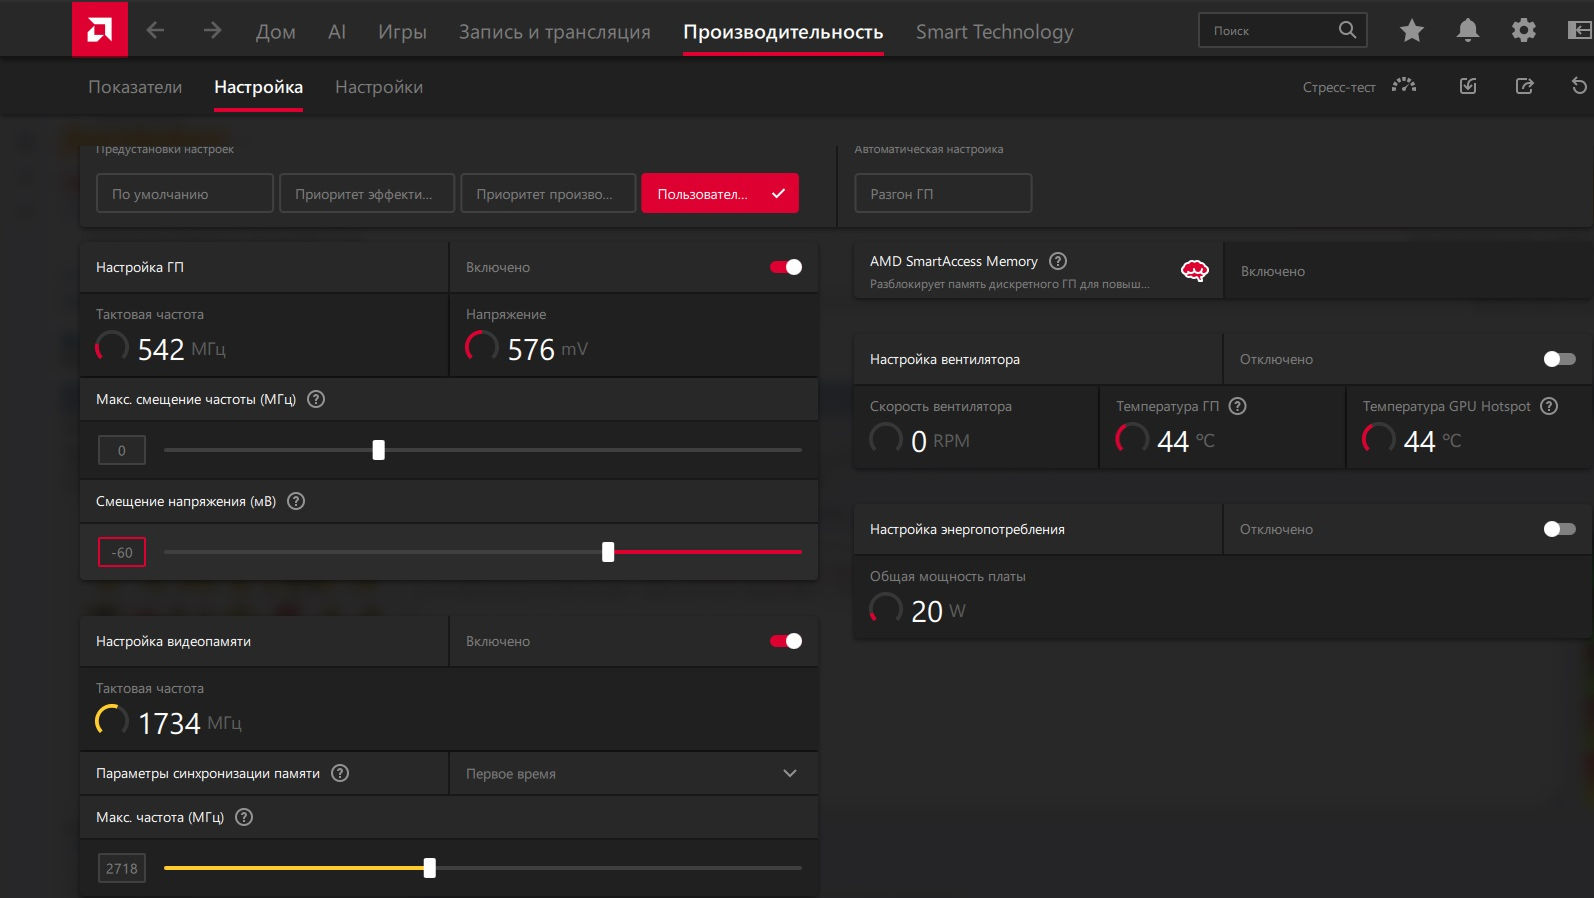Click the AMD SmartAccess Memory title
Viewport: 1594px width, 898px height.
[x=954, y=261]
